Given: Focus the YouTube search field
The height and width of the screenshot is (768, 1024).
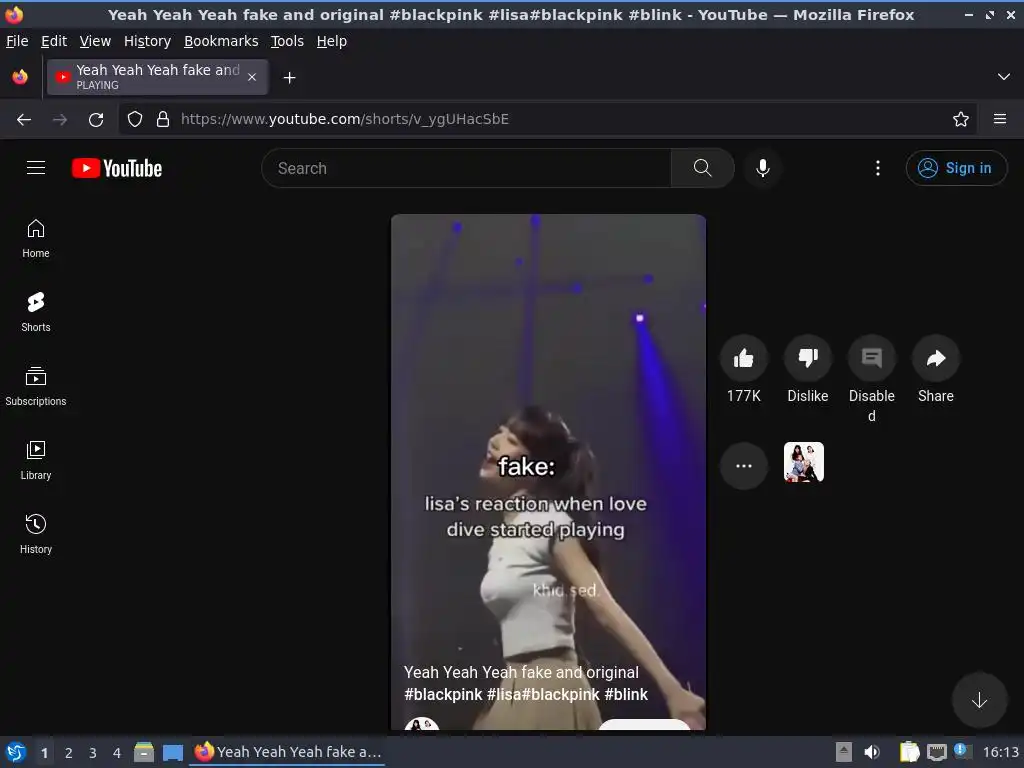Looking at the screenshot, I should (x=466, y=168).
